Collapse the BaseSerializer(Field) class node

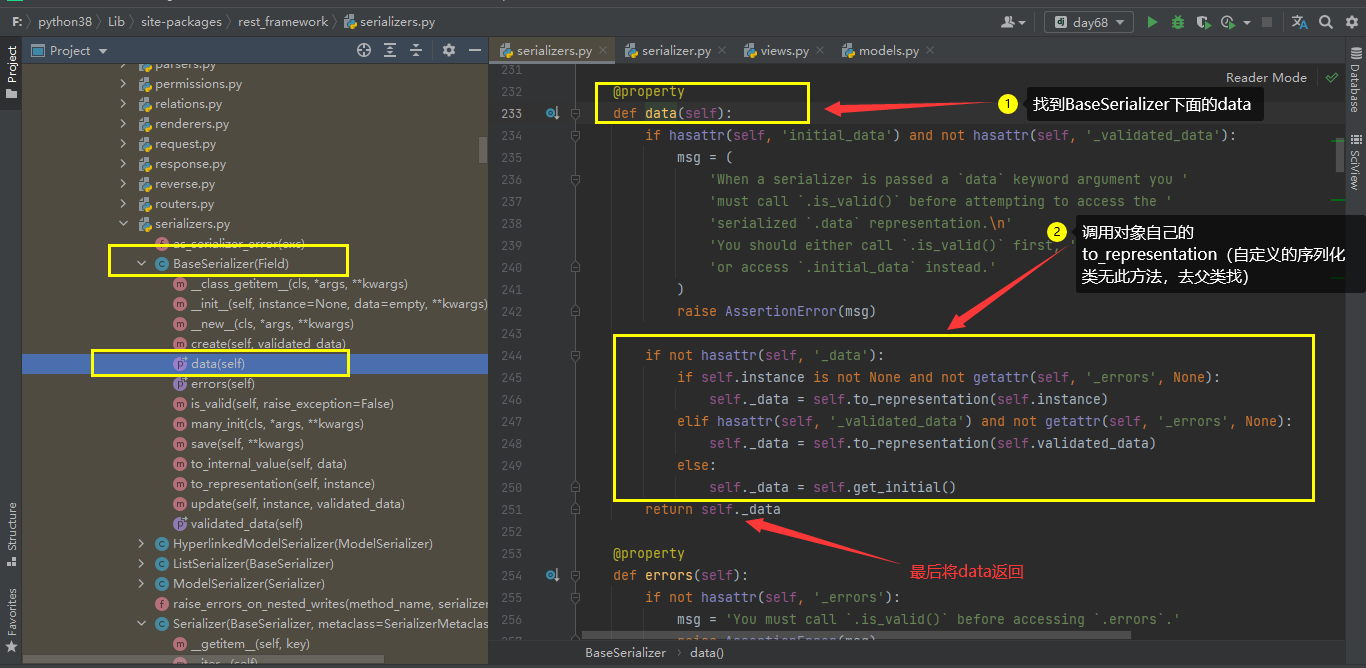[142, 264]
